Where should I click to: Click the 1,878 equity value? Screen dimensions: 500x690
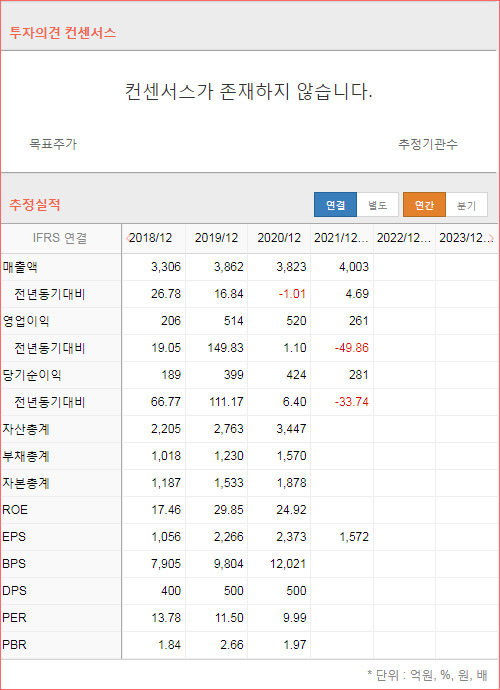291,483
